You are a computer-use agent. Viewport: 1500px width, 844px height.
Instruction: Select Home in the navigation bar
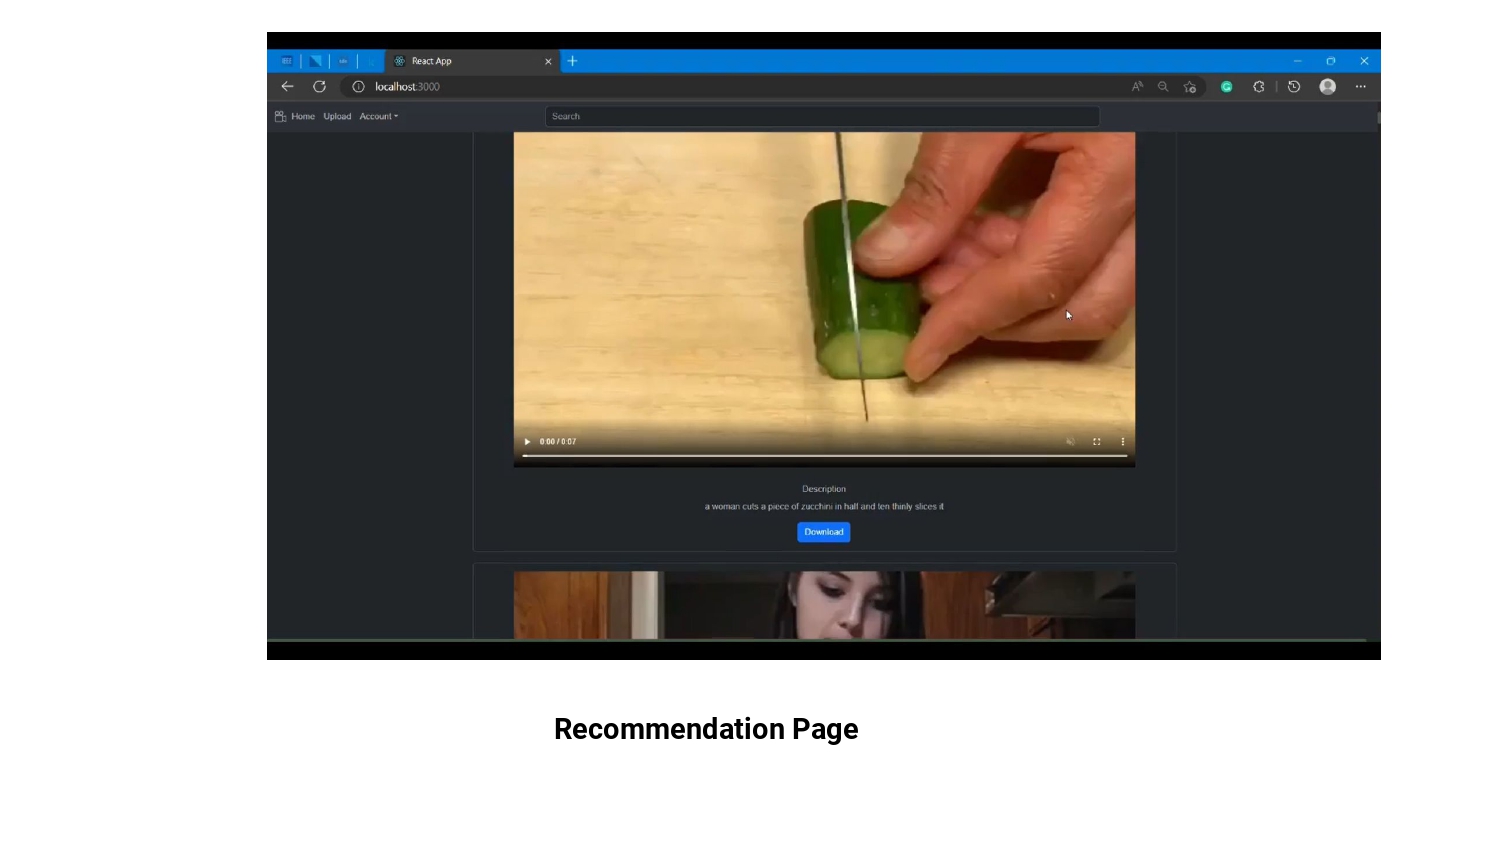303,116
